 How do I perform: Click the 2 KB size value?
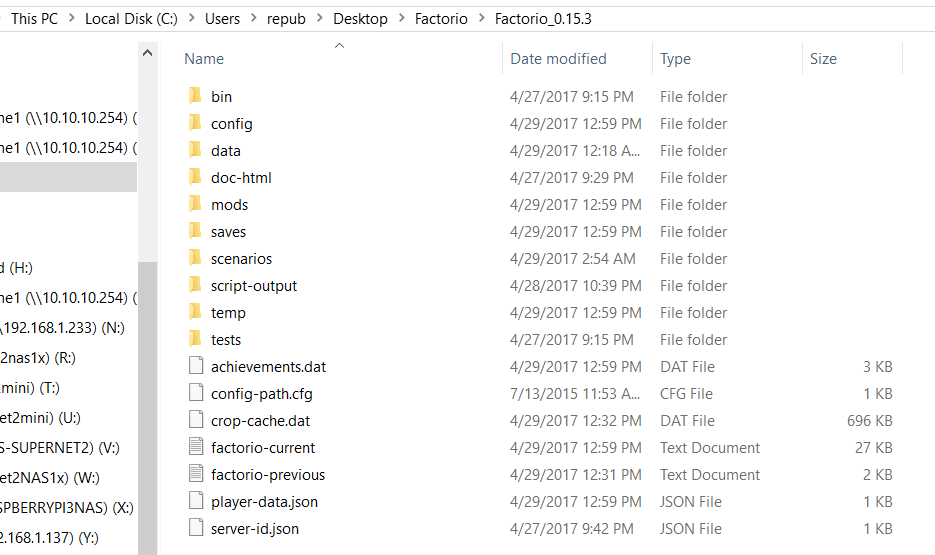pos(878,475)
